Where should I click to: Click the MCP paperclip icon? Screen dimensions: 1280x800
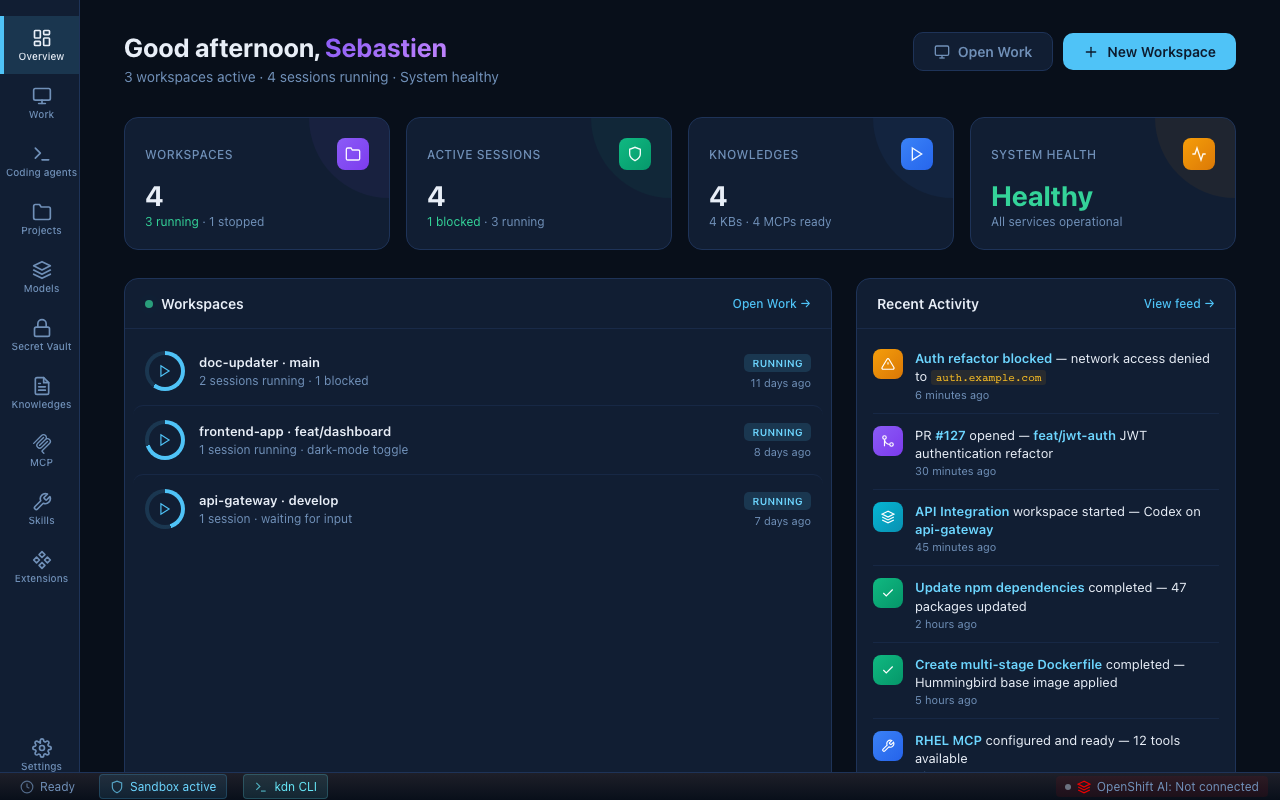click(41, 443)
